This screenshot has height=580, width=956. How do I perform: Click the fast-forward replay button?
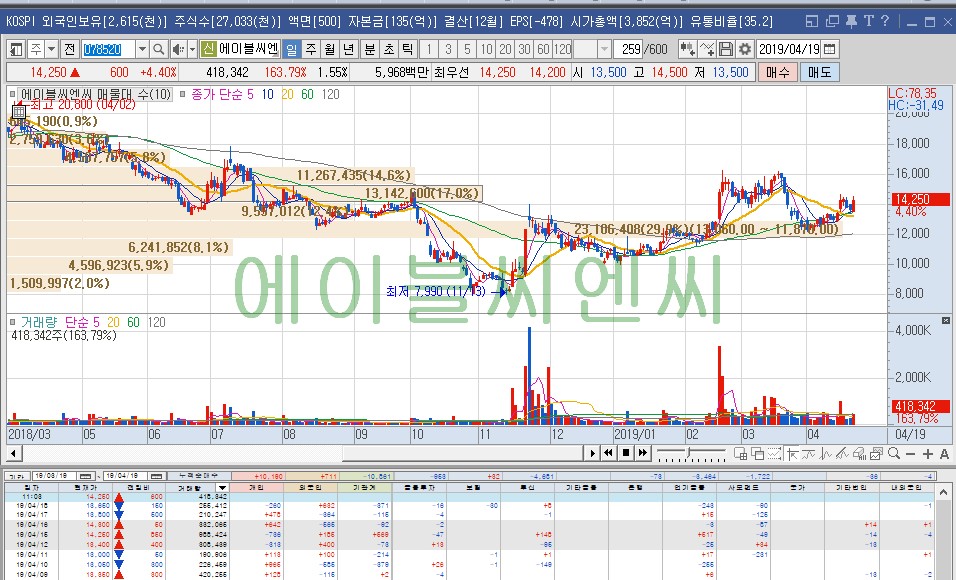click(643, 453)
